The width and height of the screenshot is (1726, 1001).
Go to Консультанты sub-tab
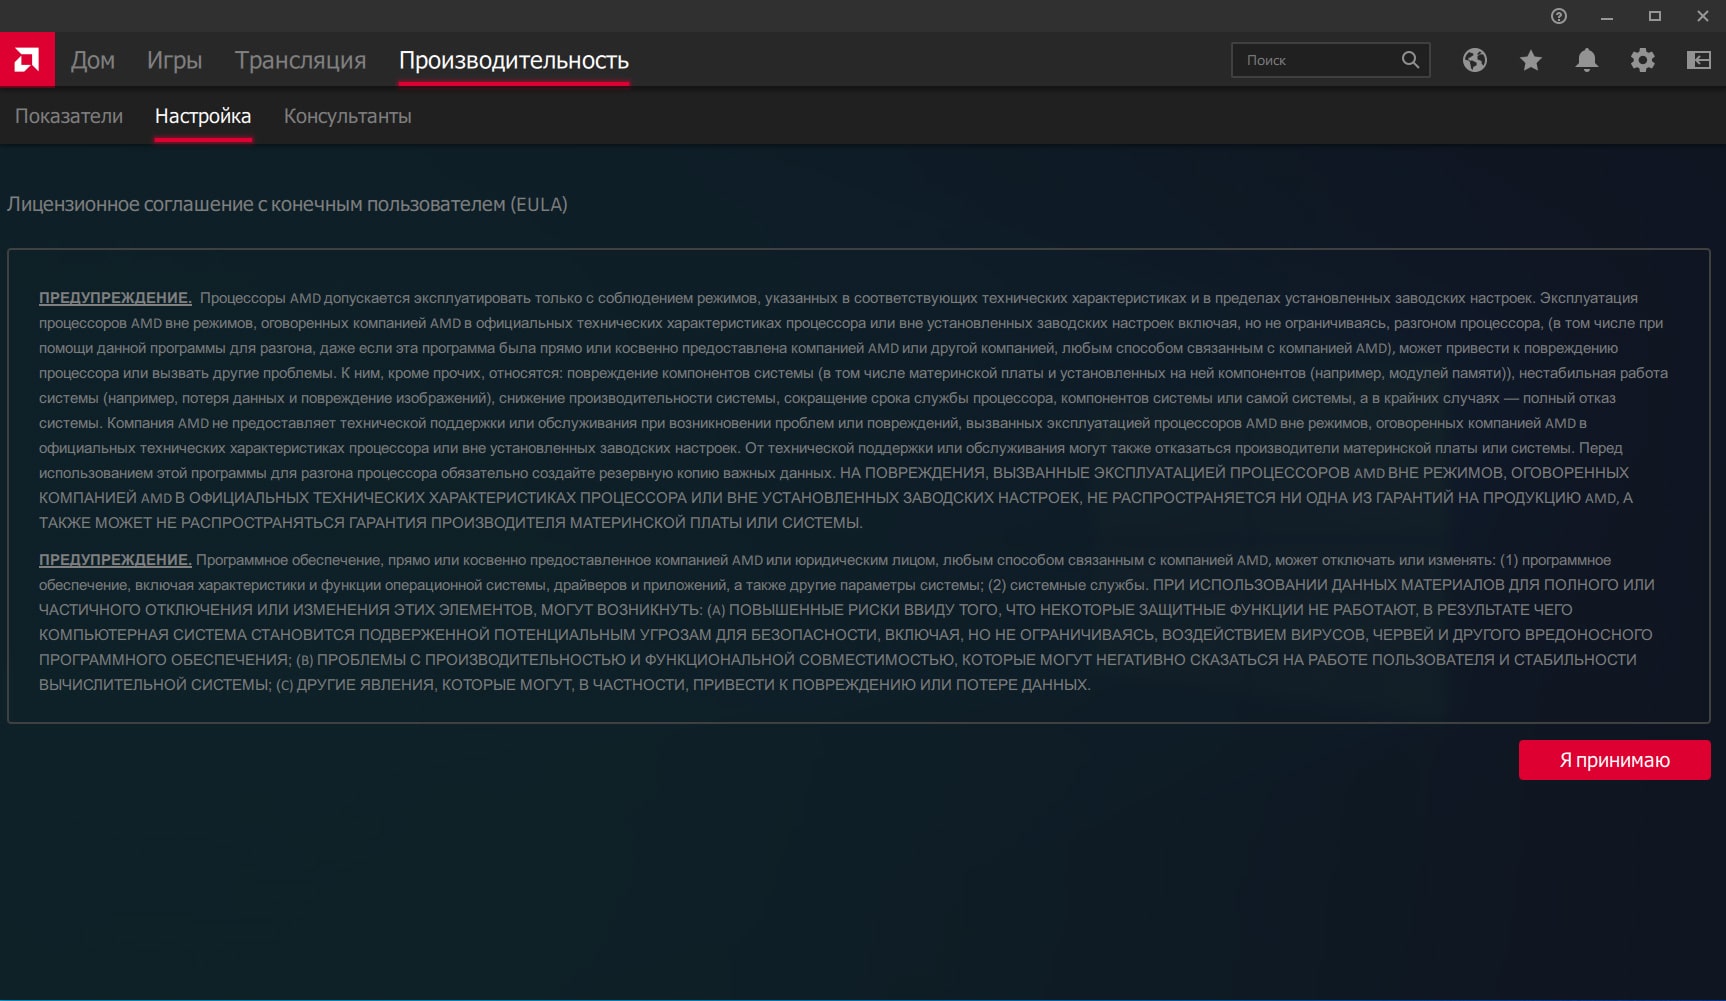click(x=347, y=116)
